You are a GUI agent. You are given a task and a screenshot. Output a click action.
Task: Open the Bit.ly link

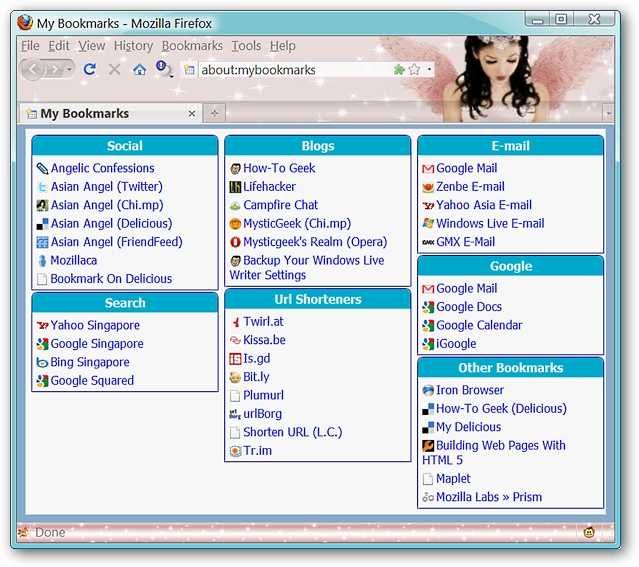coord(256,377)
